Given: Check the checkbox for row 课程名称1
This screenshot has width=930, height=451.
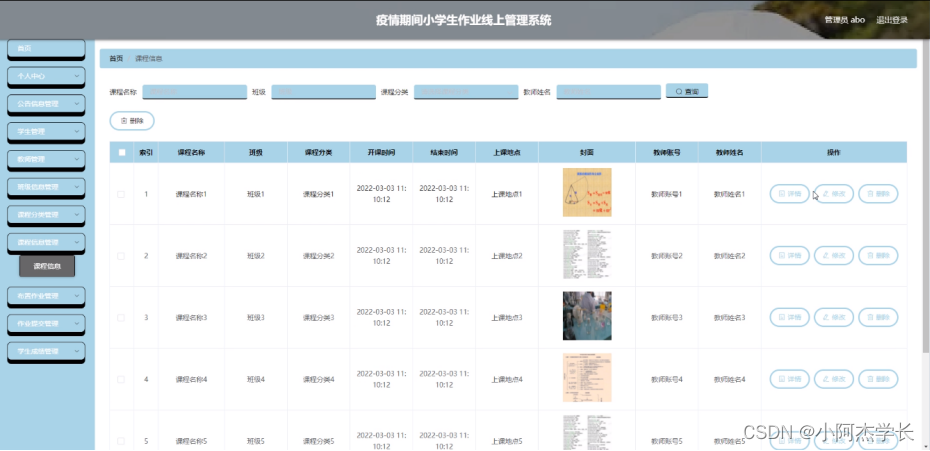Looking at the screenshot, I should (121, 194).
